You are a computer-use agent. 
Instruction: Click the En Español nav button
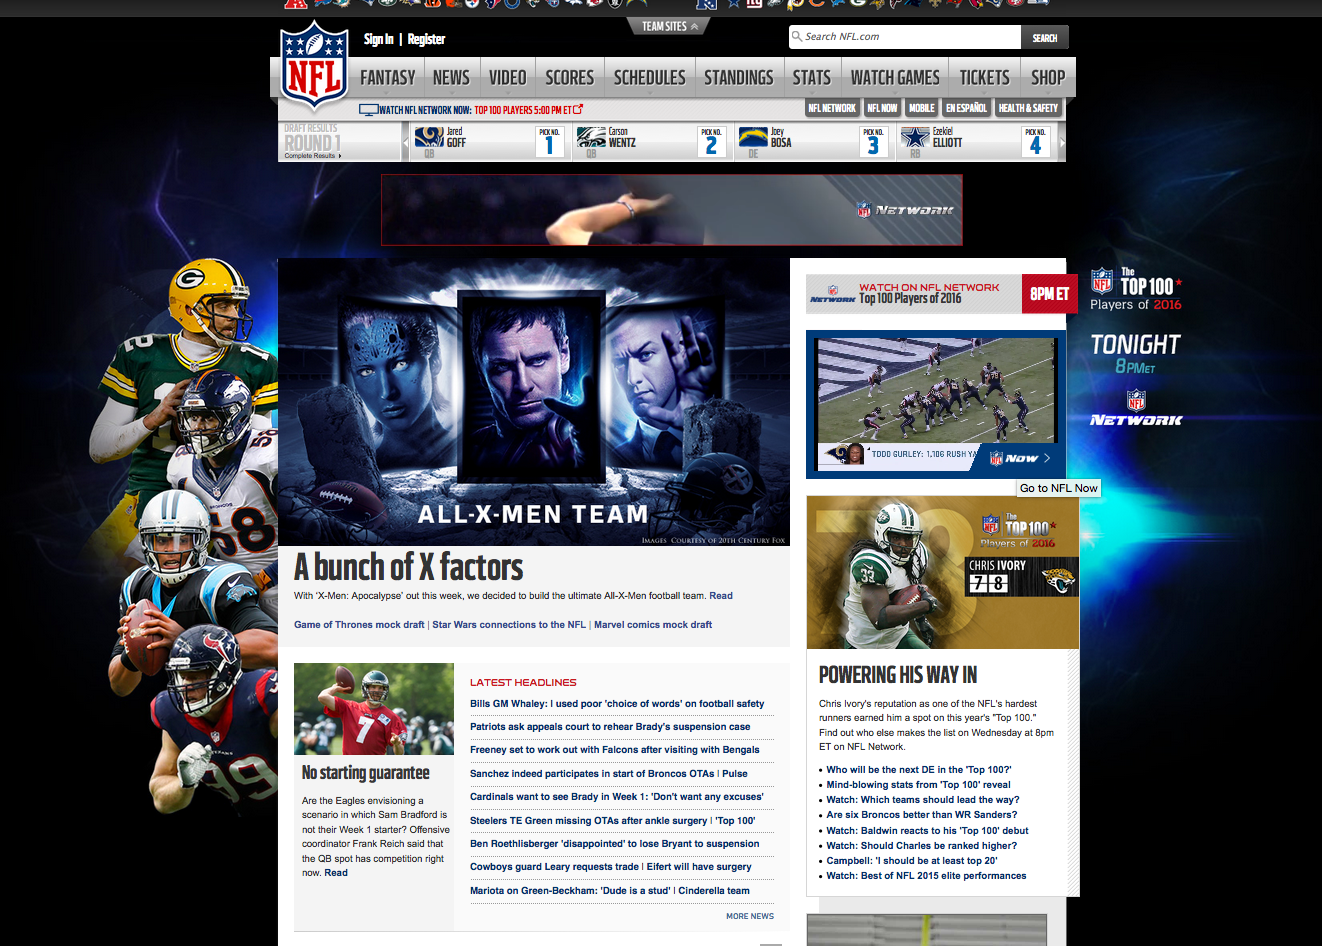[x=966, y=108]
